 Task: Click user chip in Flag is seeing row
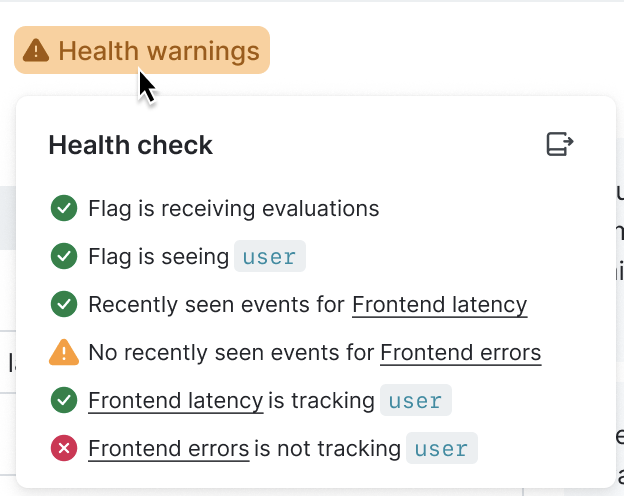coord(269,257)
